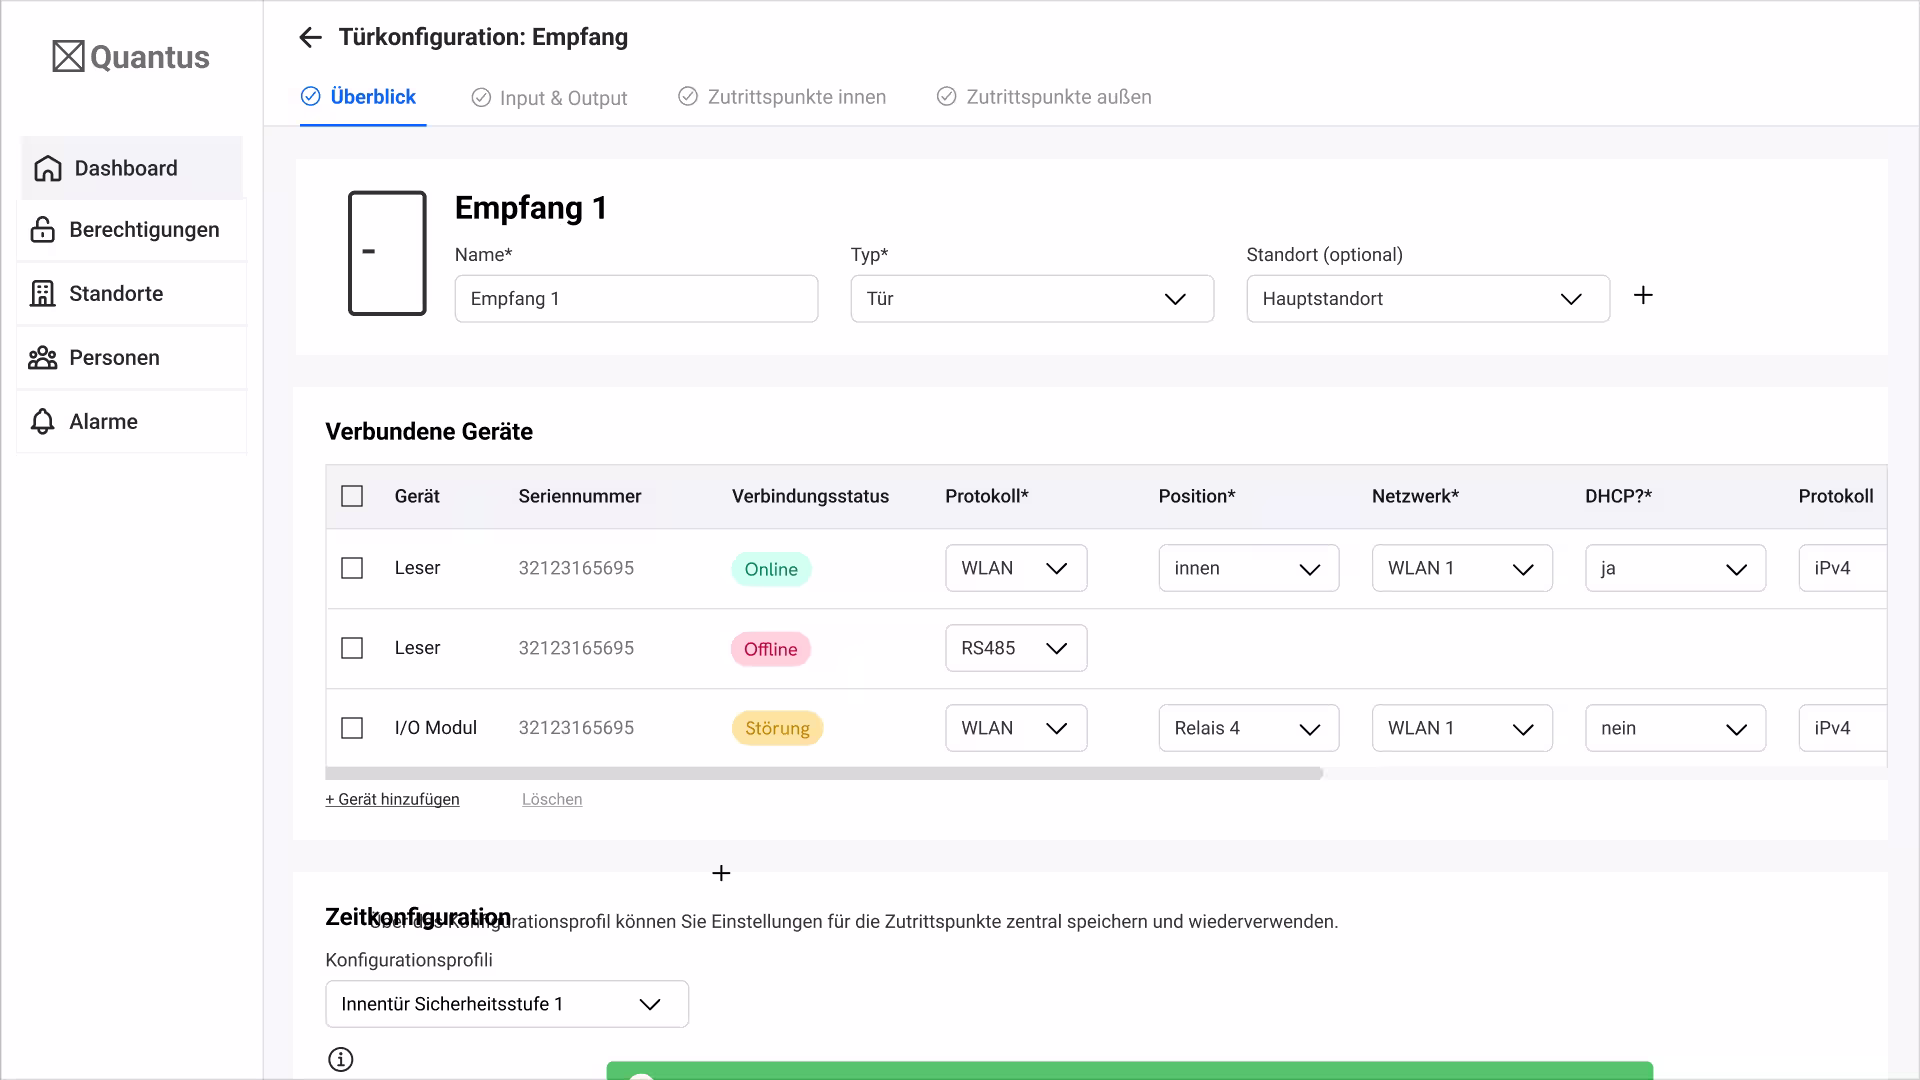
Task: Click the horizontal scrollbar under the device table
Action: click(x=824, y=773)
